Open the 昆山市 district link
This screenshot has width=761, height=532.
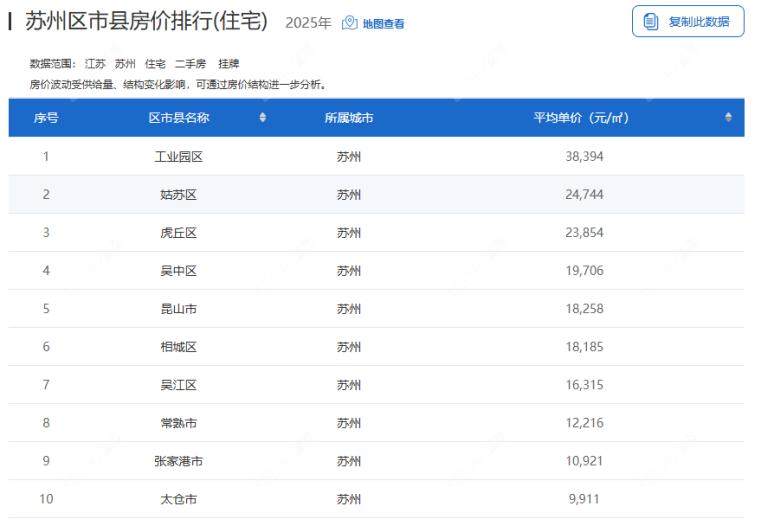pos(179,309)
